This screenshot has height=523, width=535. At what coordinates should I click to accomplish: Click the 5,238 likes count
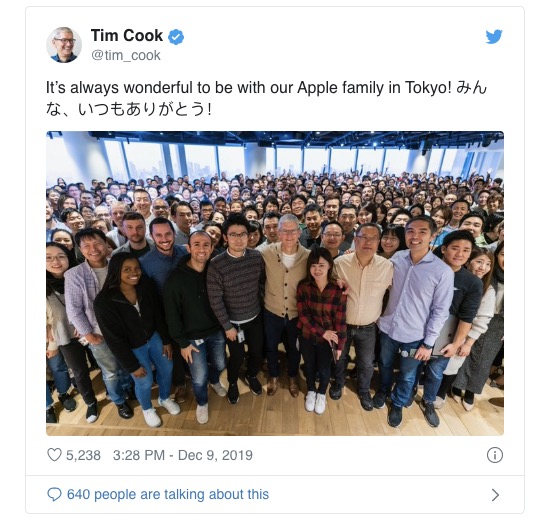tap(83, 455)
